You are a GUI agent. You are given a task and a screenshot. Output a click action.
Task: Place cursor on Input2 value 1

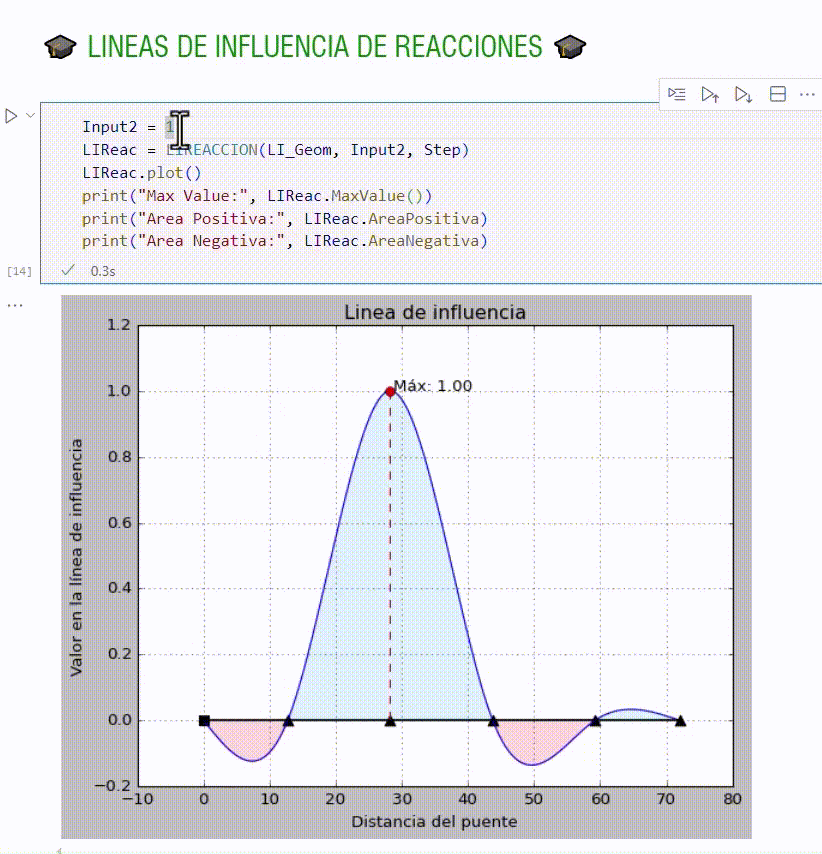170,127
